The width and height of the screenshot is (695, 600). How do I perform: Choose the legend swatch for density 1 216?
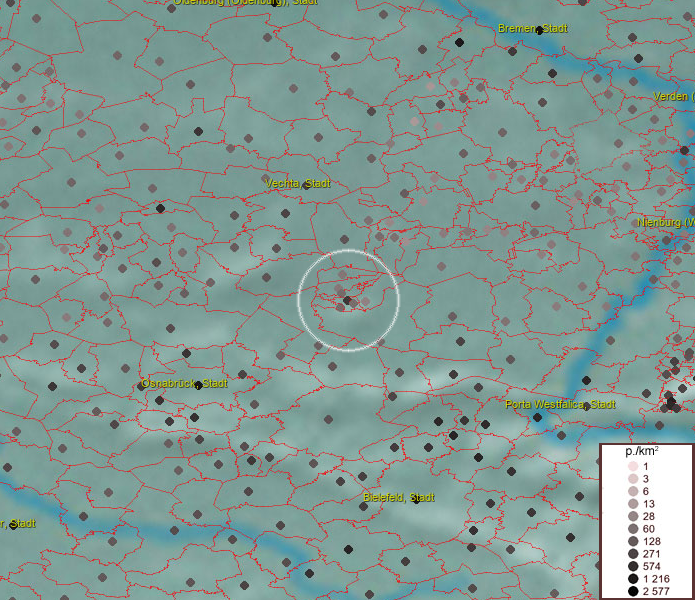633,579
